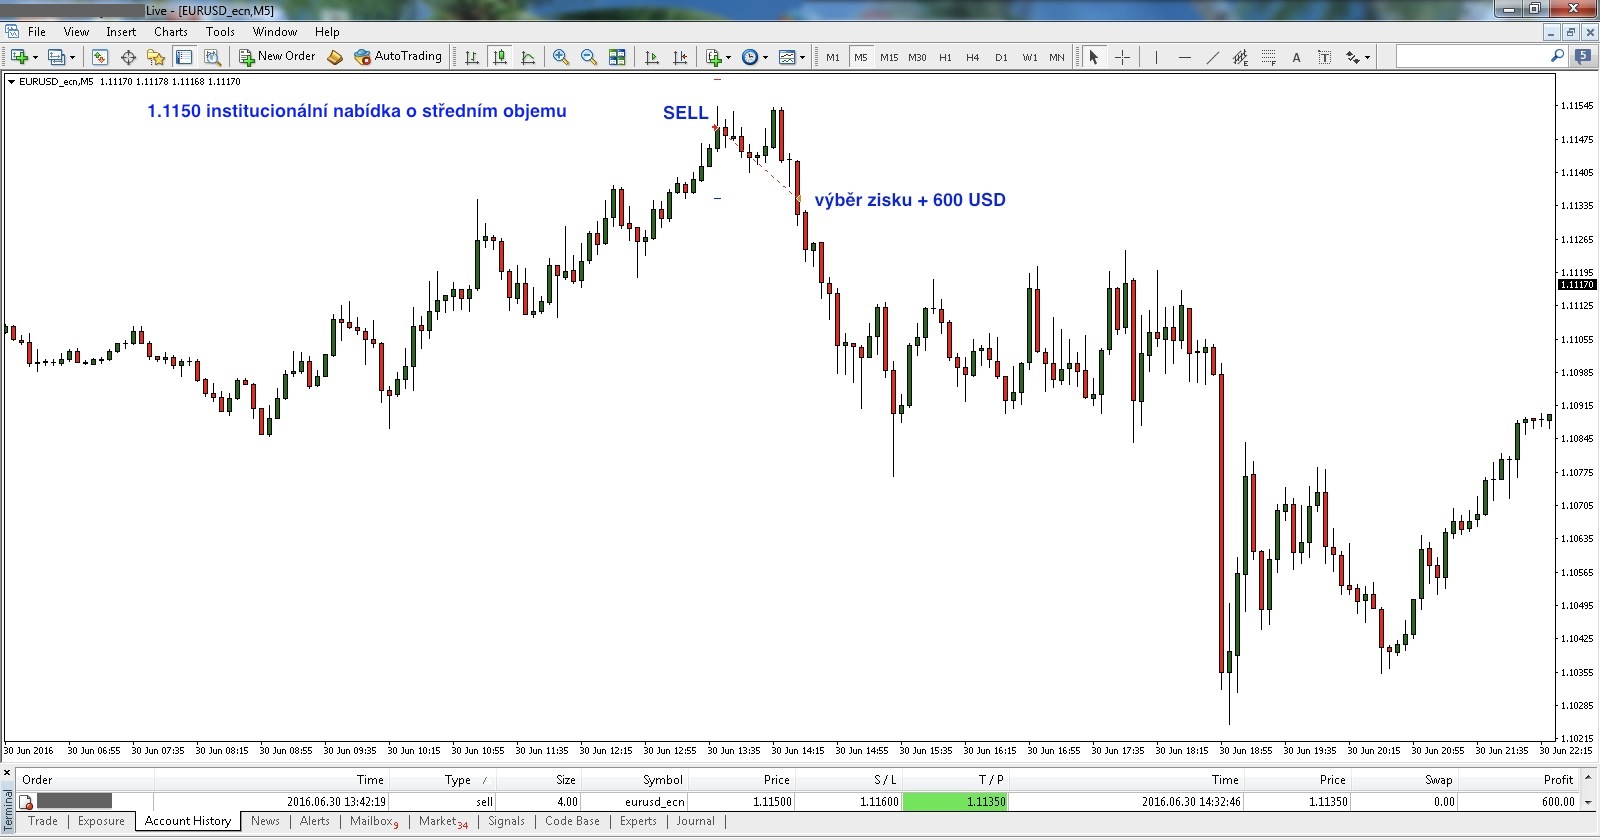The height and width of the screenshot is (840, 1602).
Task: Select the MN timeframe
Action: pyautogui.click(x=1057, y=57)
